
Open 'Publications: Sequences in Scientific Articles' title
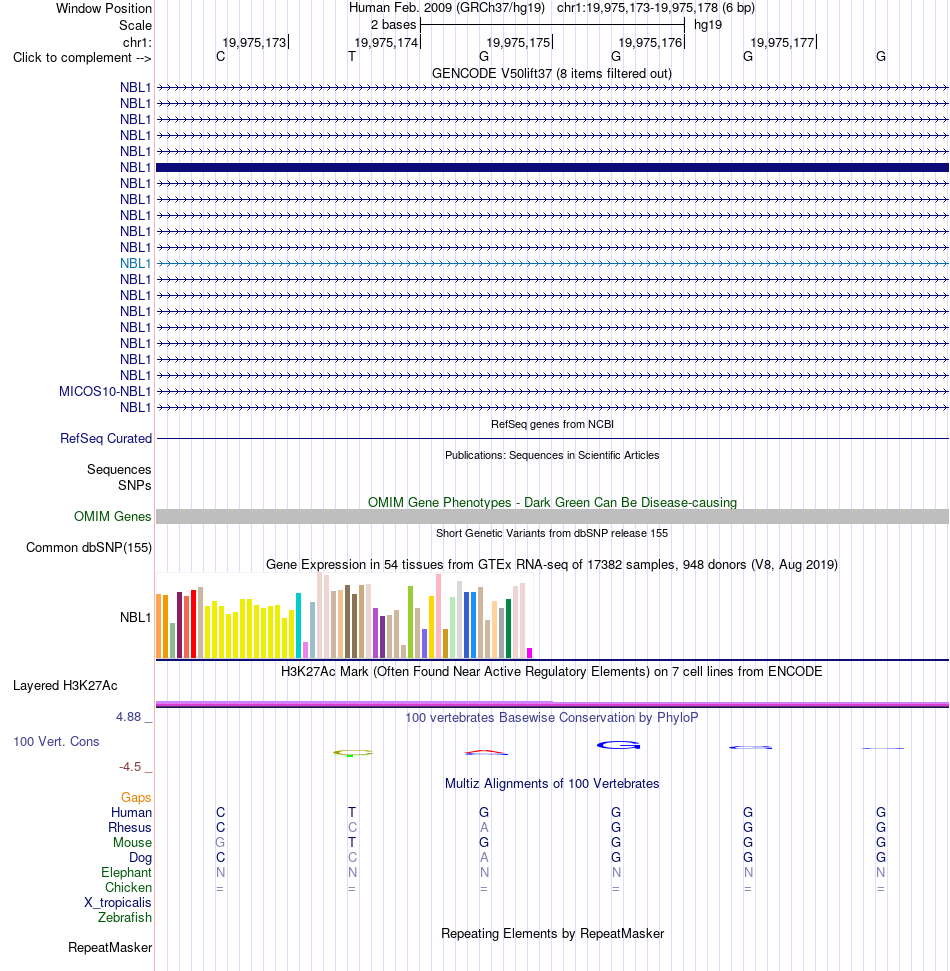coord(552,455)
